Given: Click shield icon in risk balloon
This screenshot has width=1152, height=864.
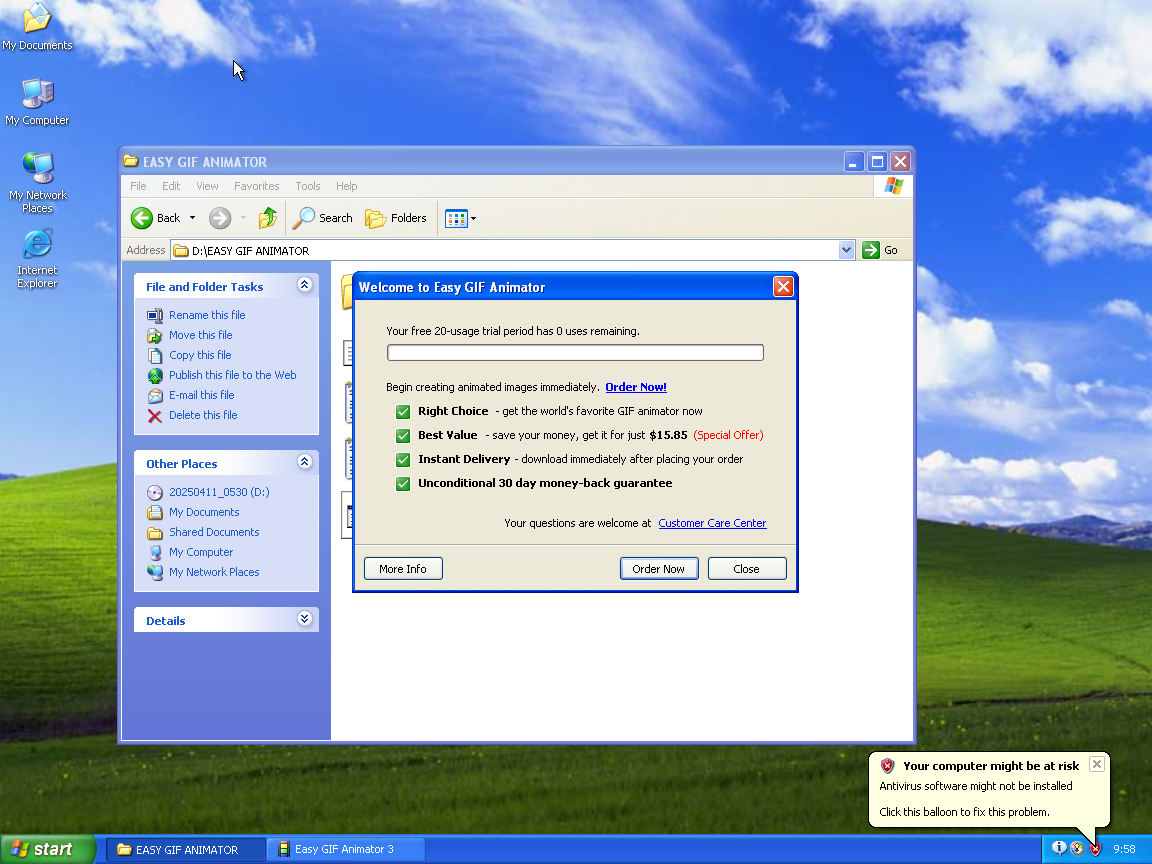Looking at the screenshot, I should coord(888,766).
